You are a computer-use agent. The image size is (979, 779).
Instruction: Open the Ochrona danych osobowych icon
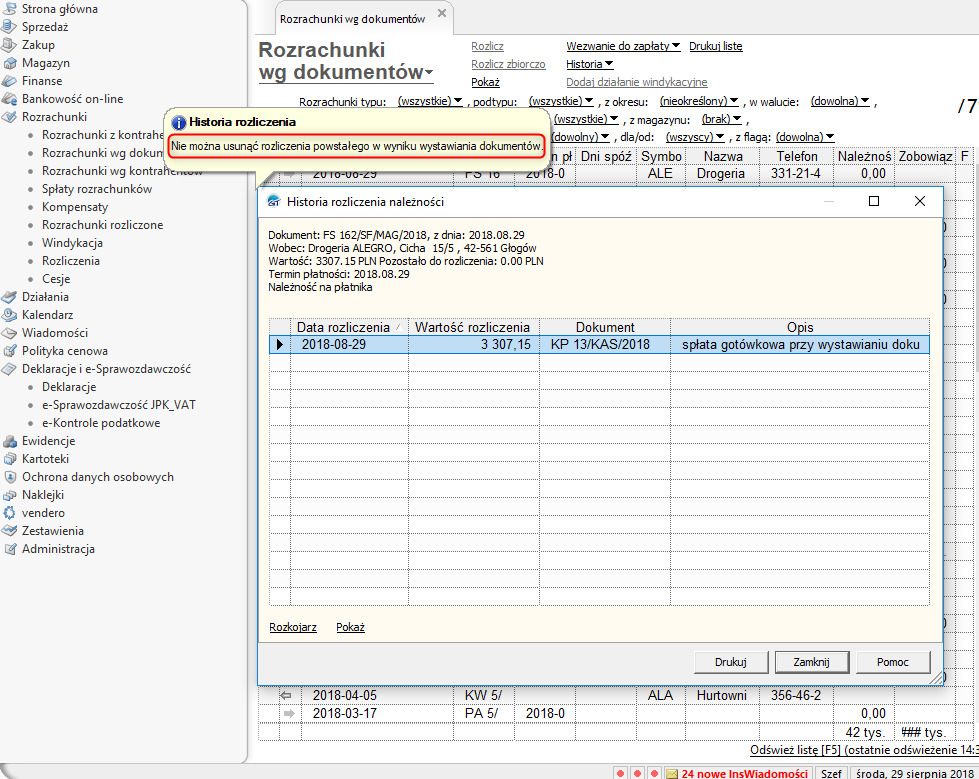[10, 477]
